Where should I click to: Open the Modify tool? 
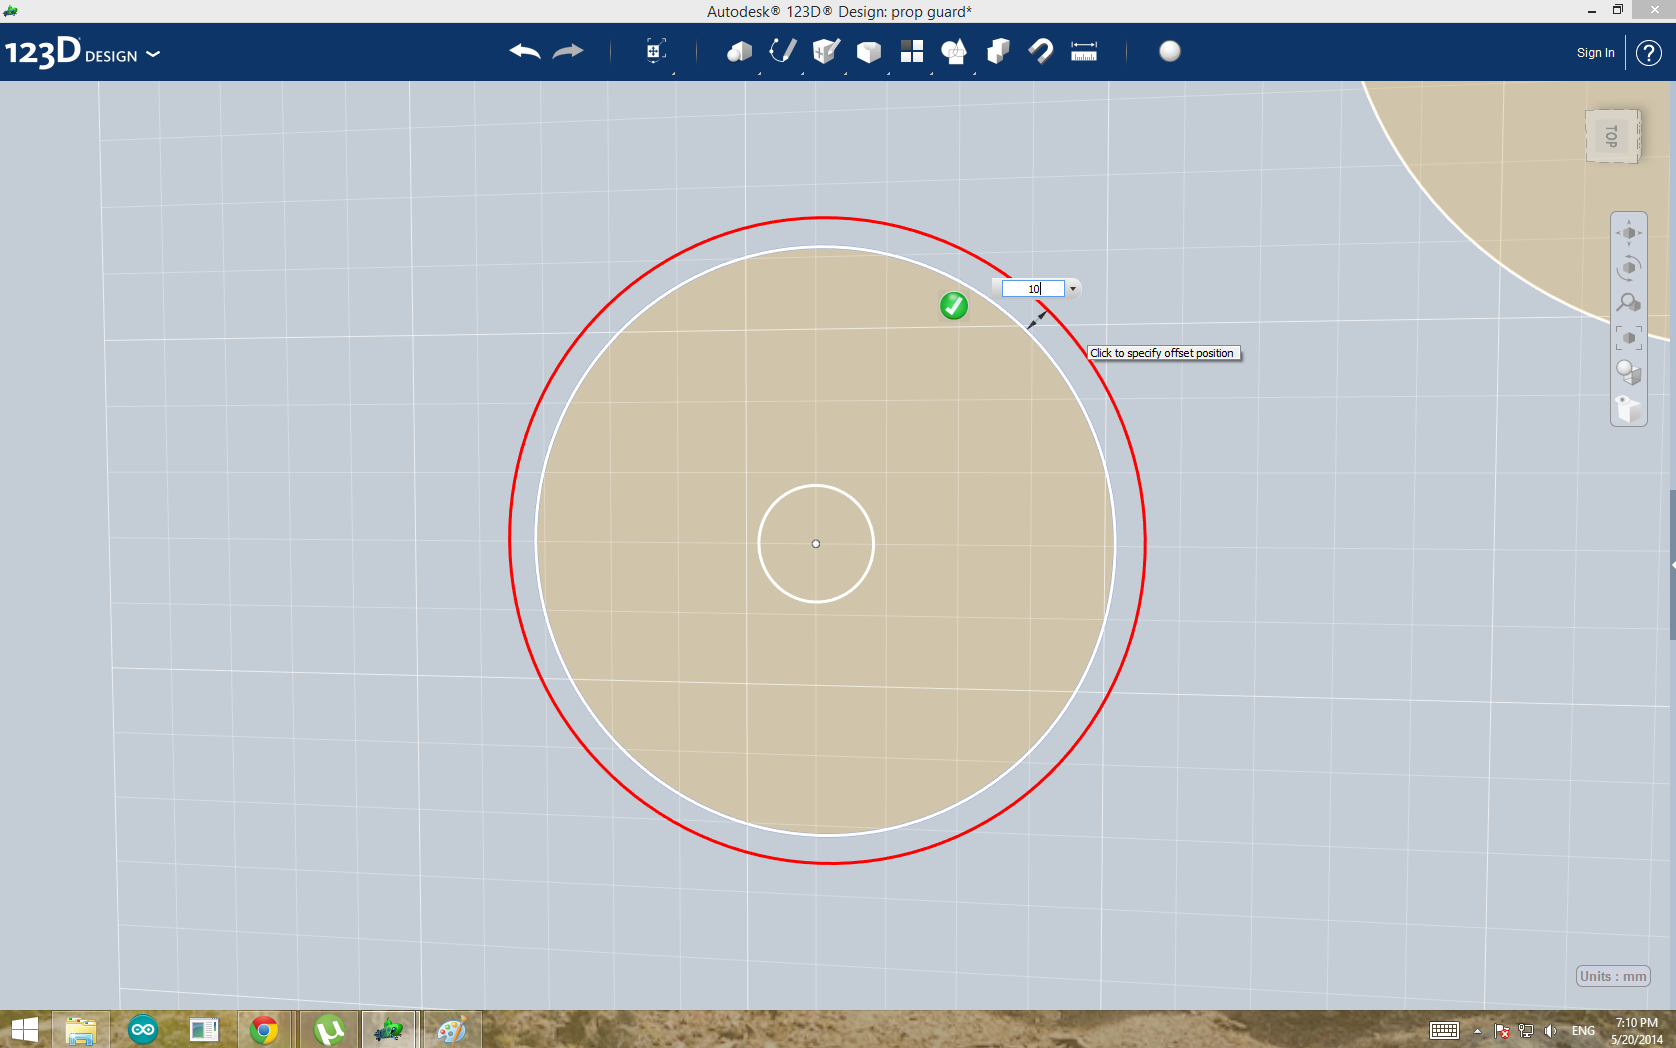(x=869, y=52)
